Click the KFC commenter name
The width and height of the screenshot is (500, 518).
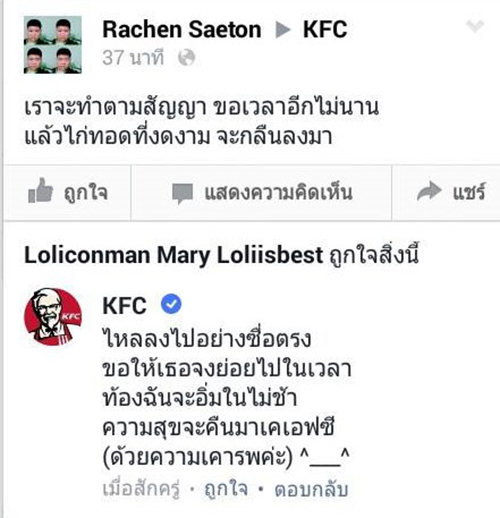124,305
